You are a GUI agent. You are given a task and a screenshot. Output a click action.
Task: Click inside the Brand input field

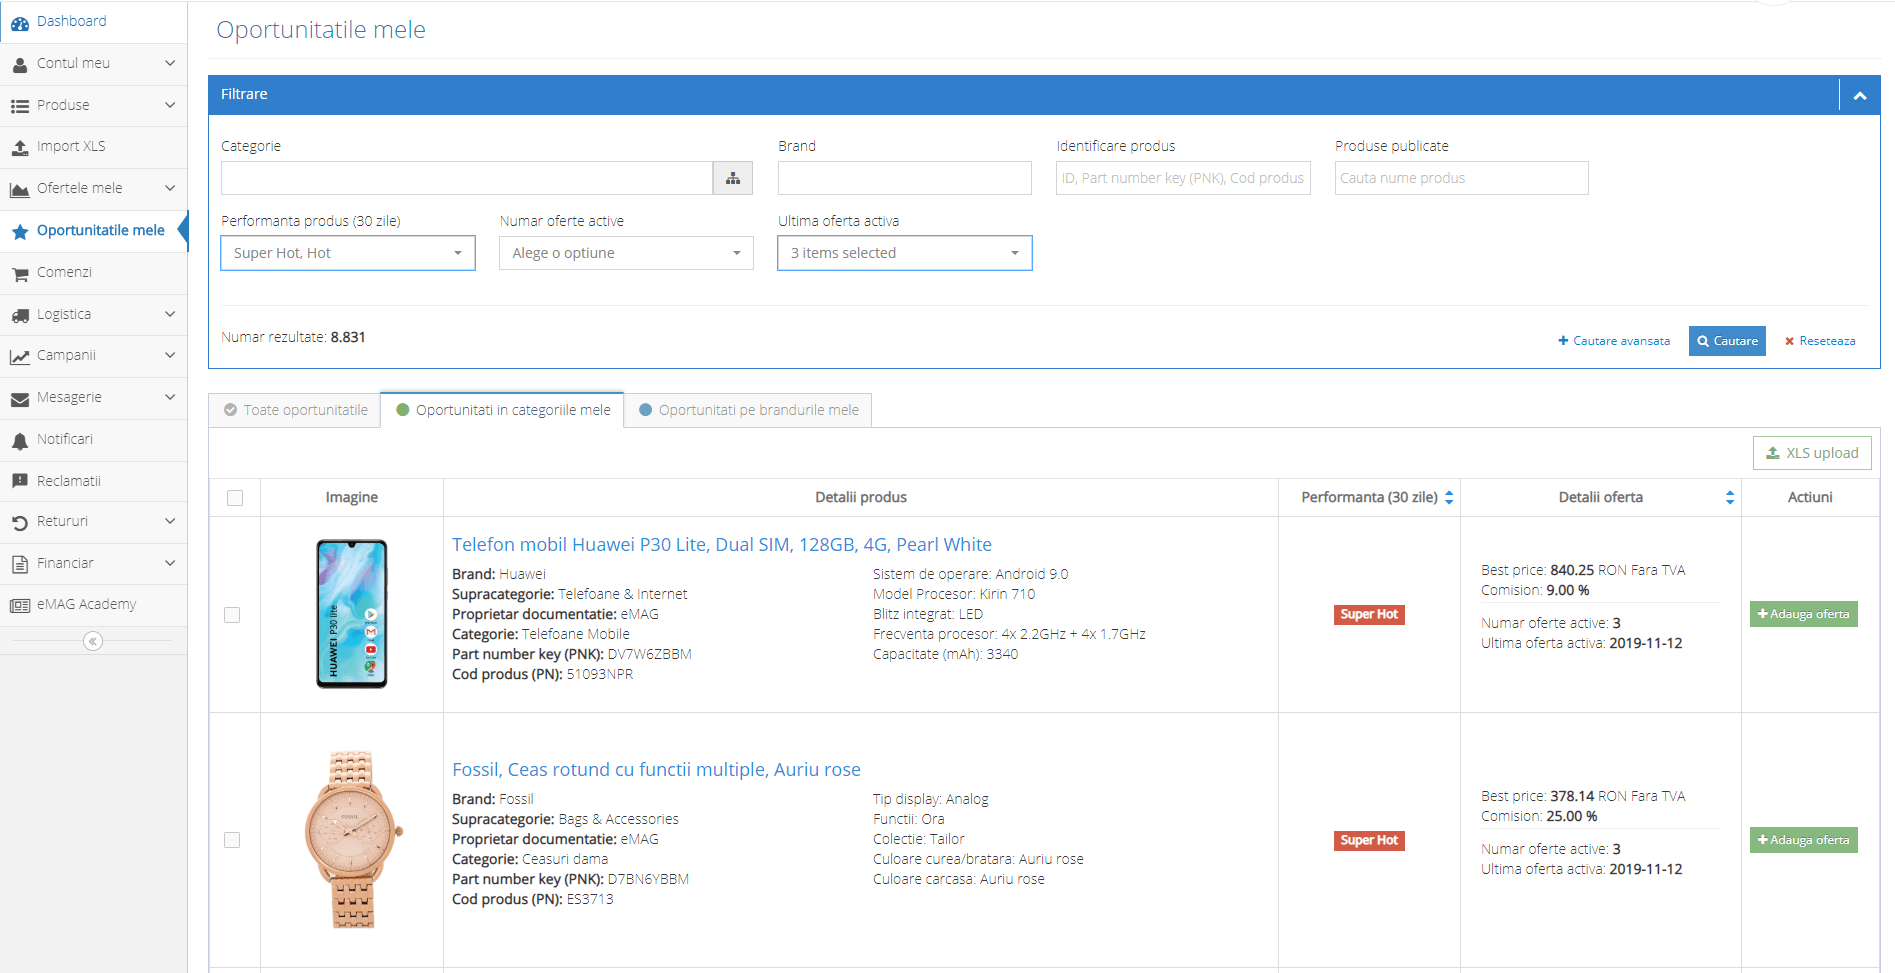903,178
